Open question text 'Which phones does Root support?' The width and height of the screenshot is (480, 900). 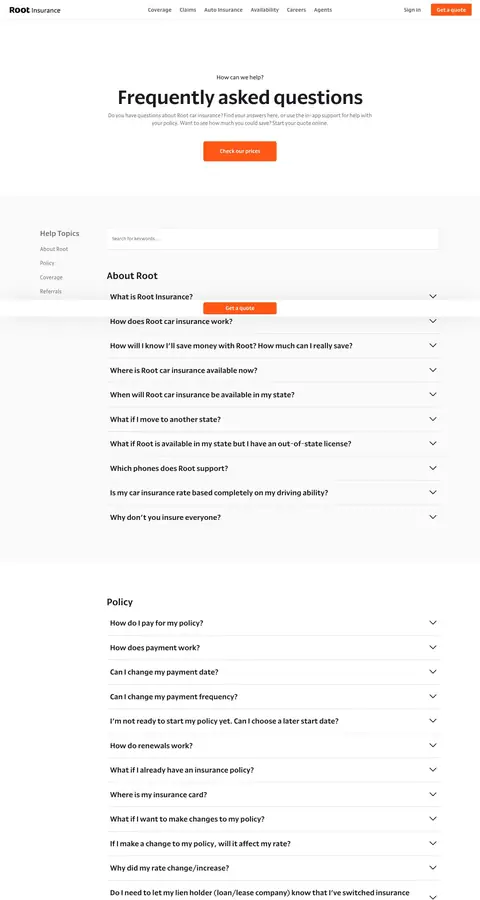pos(169,468)
